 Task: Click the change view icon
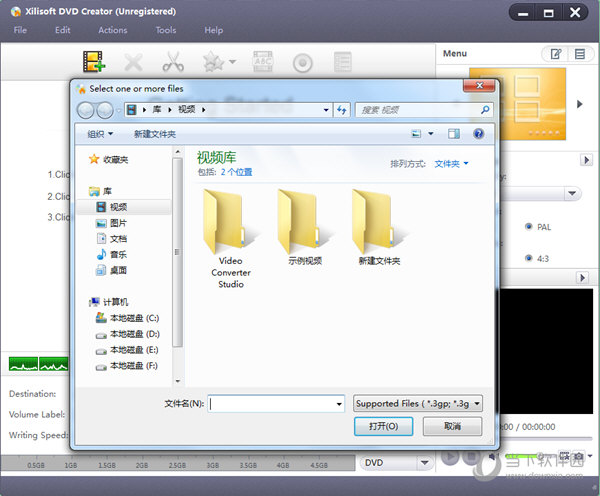[x=416, y=134]
